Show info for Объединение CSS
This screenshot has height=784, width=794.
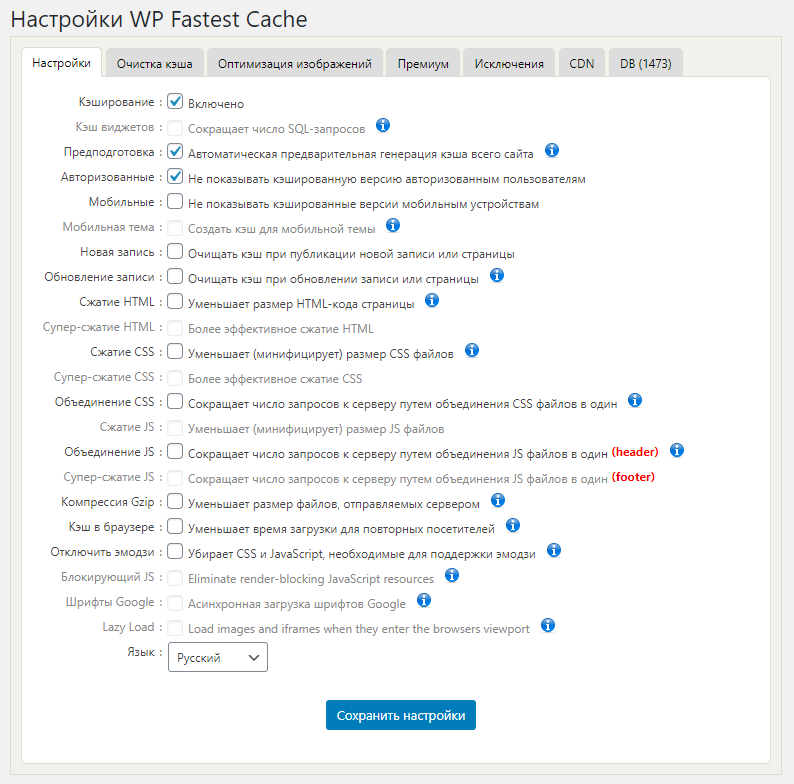[x=635, y=400]
